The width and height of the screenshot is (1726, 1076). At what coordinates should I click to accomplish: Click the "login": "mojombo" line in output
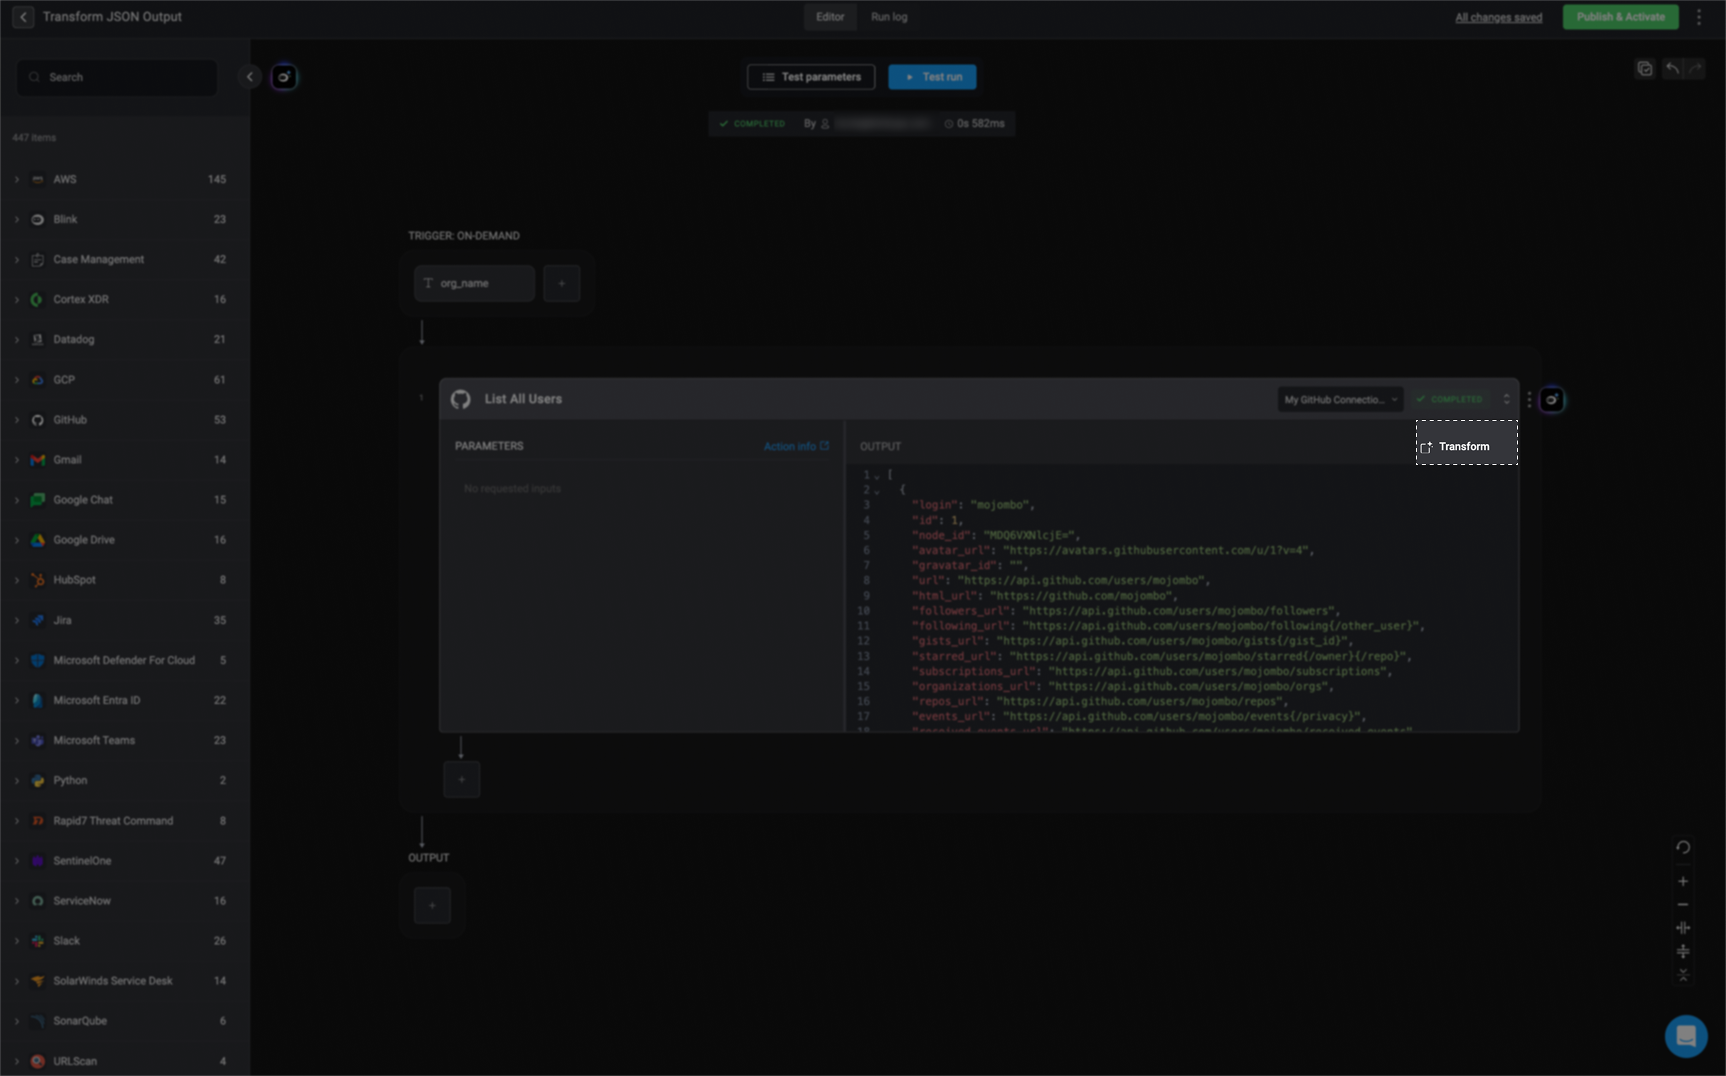tap(973, 505)
